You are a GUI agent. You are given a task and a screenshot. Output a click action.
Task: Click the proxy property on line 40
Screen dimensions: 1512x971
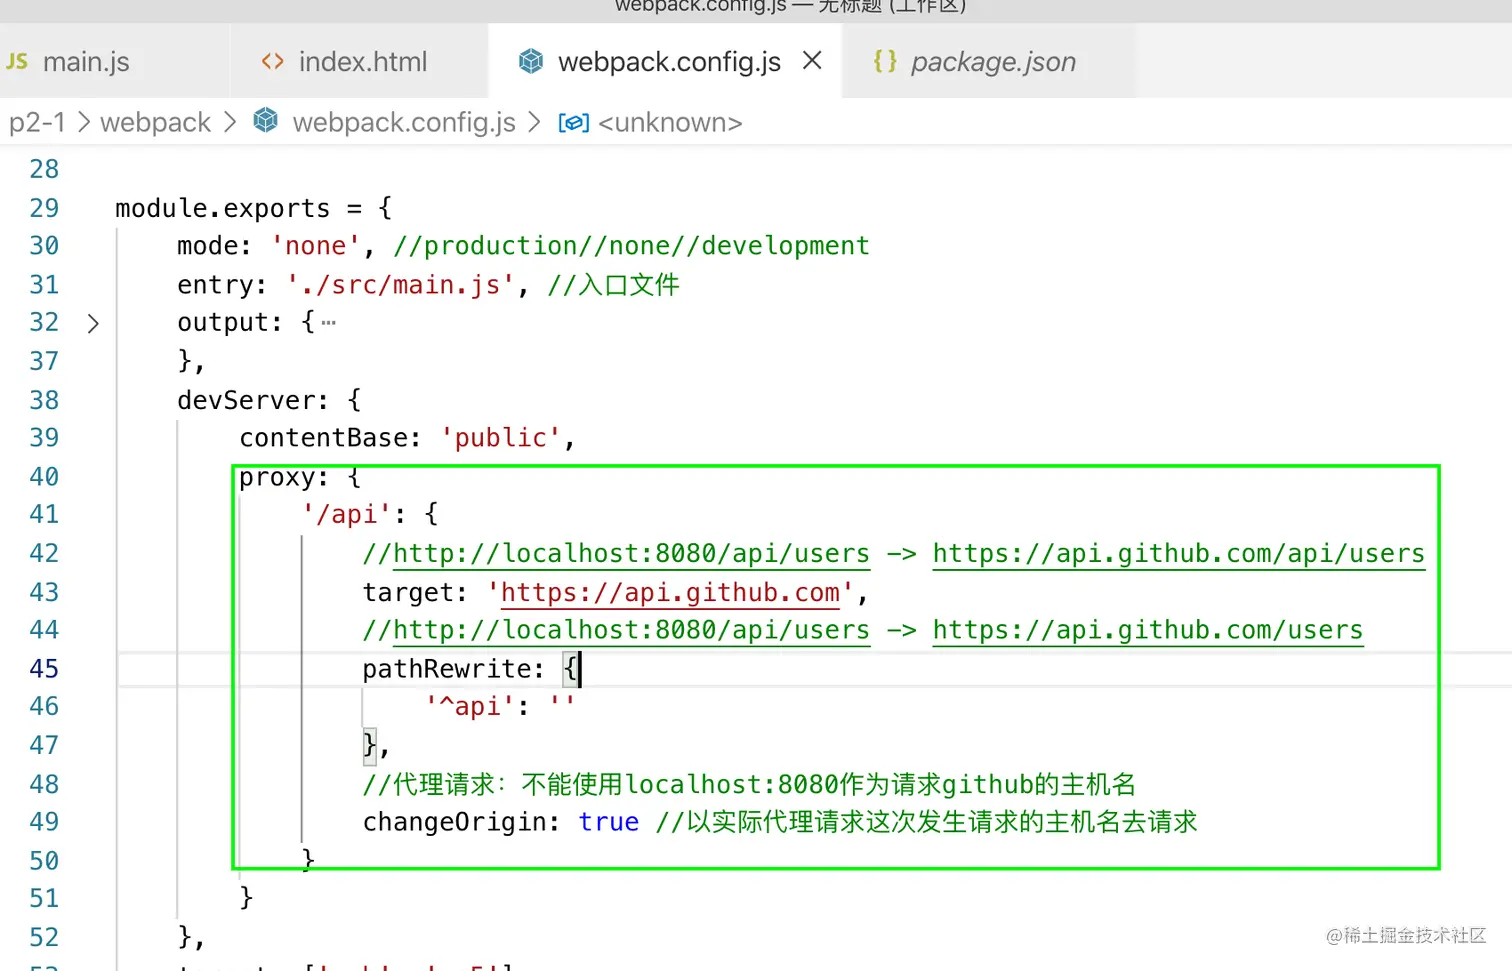point(276,477)
